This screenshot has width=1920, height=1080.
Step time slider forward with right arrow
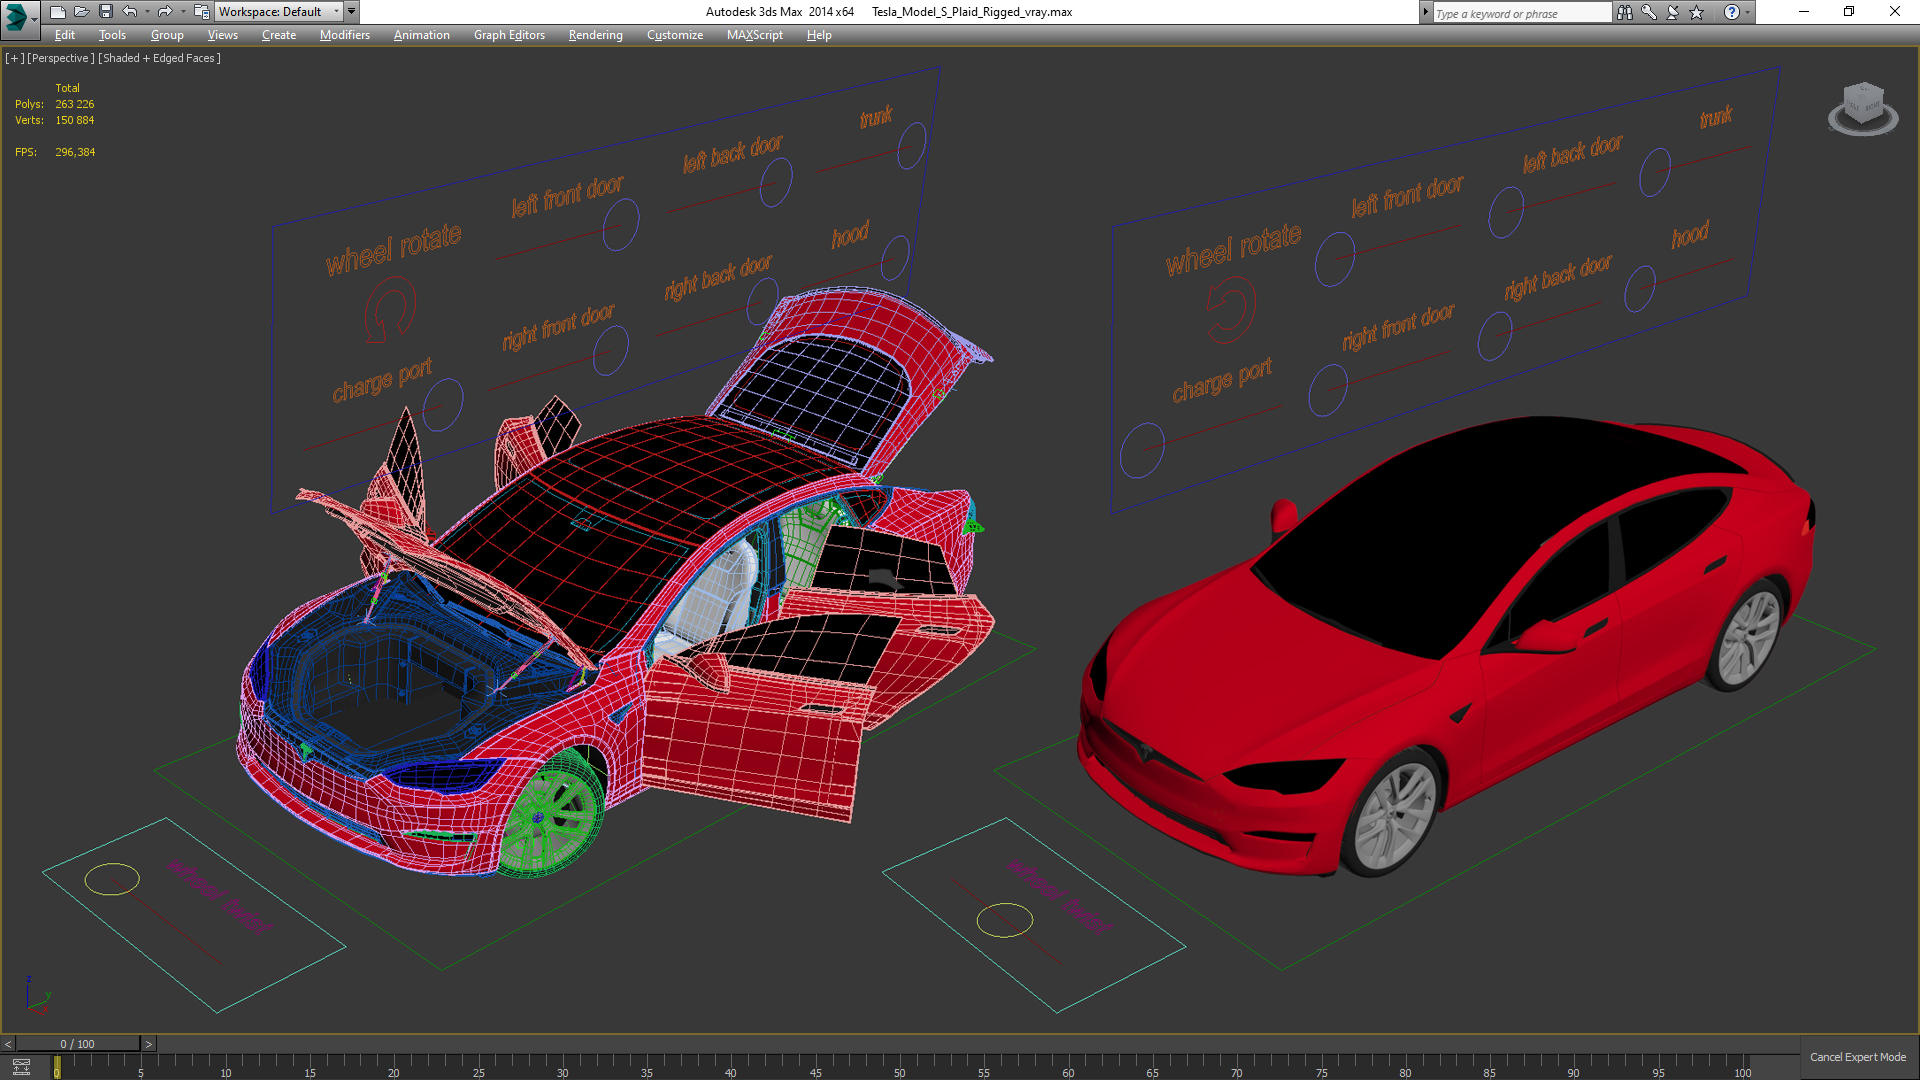point(149,1044)
